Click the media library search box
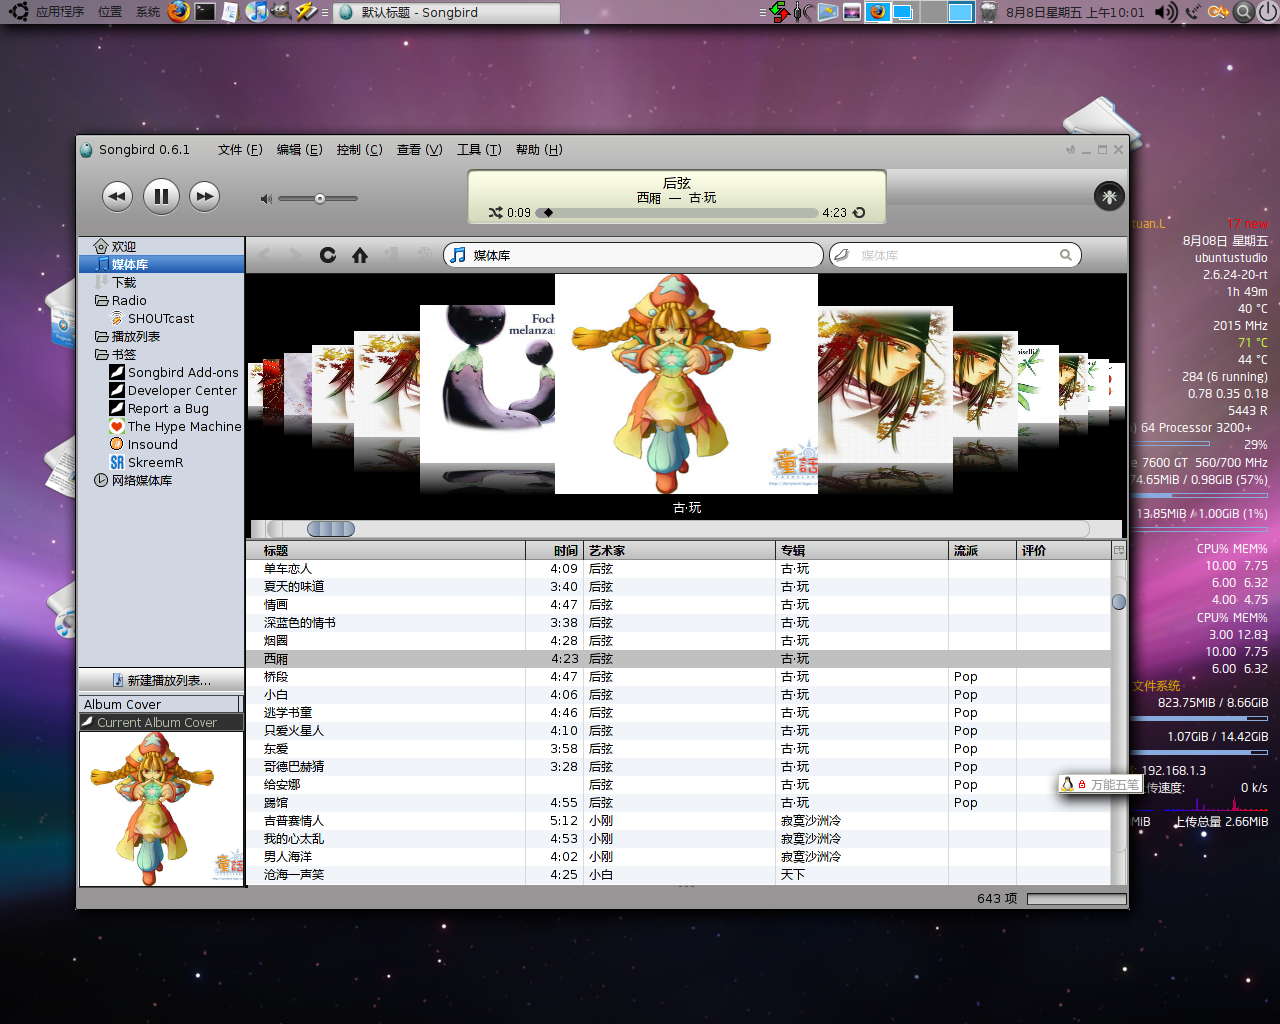 coord(955,255)
